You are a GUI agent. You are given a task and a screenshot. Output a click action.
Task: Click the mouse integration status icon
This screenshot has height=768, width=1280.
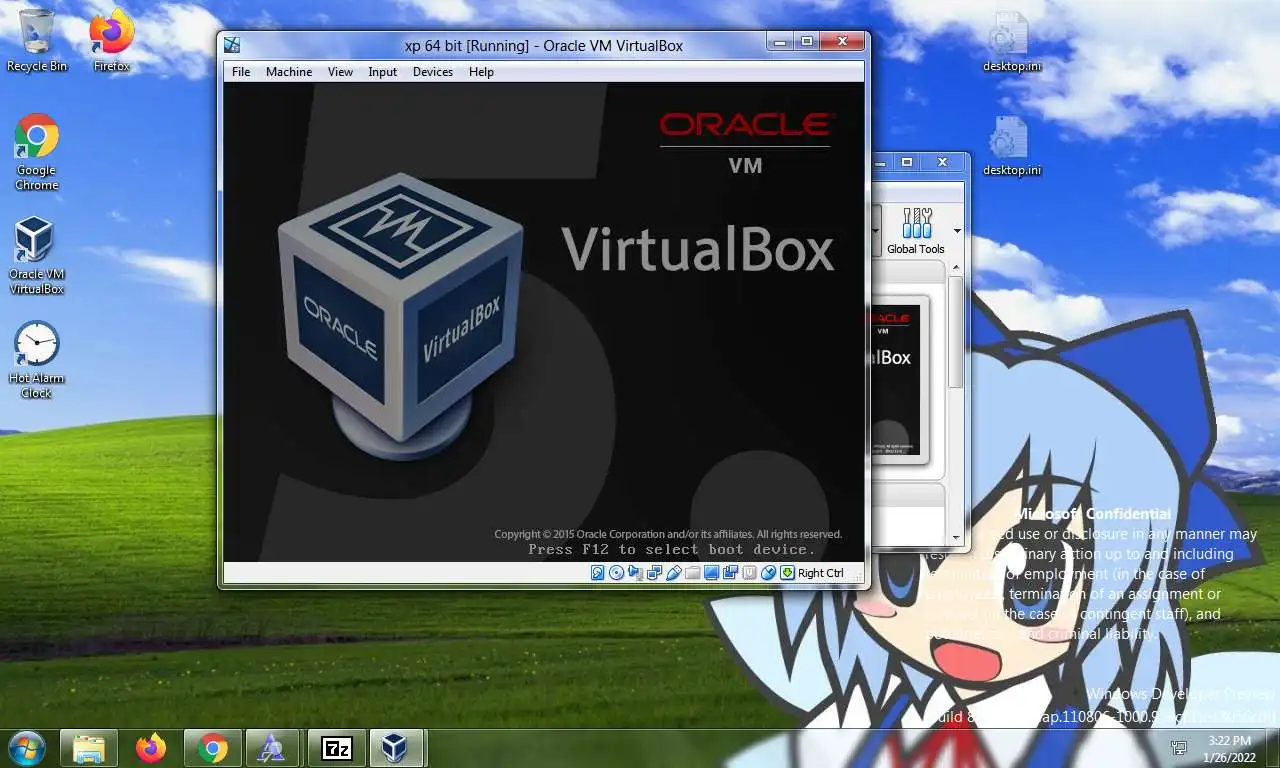point(768,573)
